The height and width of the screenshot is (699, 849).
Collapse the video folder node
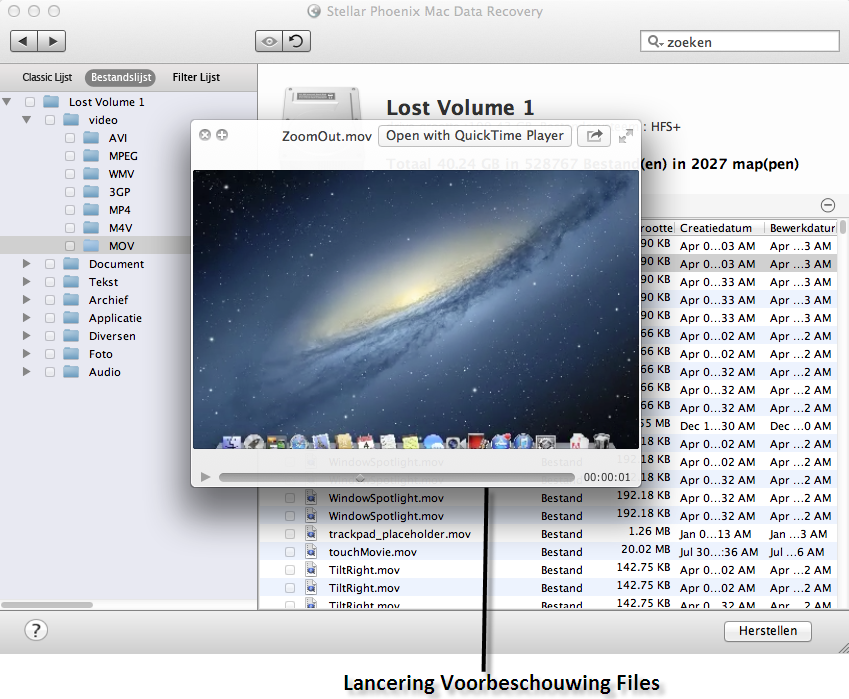[x=27, y=120]
